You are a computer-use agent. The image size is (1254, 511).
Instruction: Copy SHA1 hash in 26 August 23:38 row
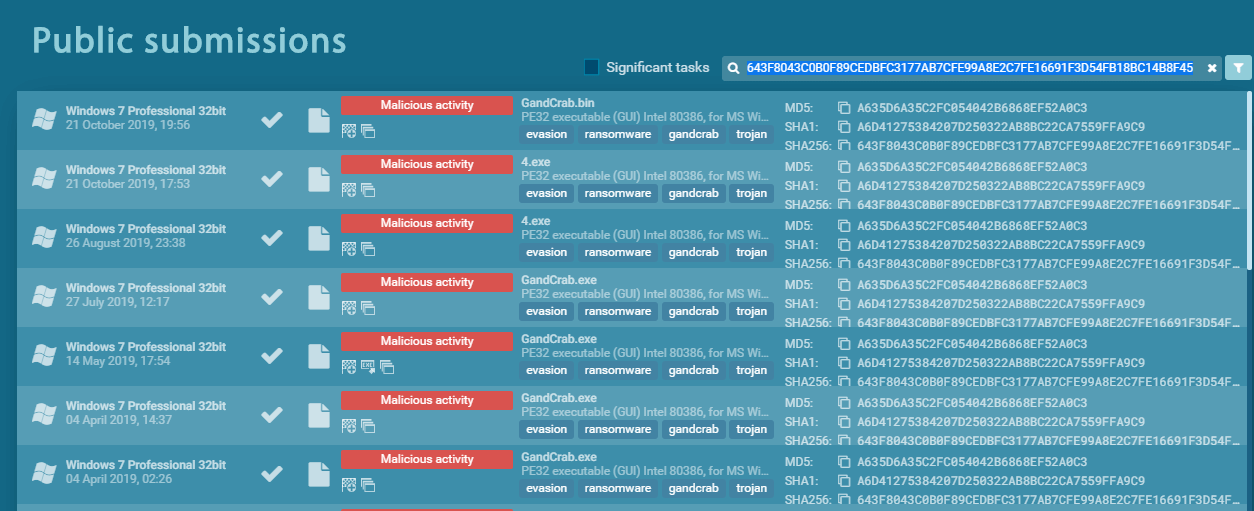(x=843, y=245)
